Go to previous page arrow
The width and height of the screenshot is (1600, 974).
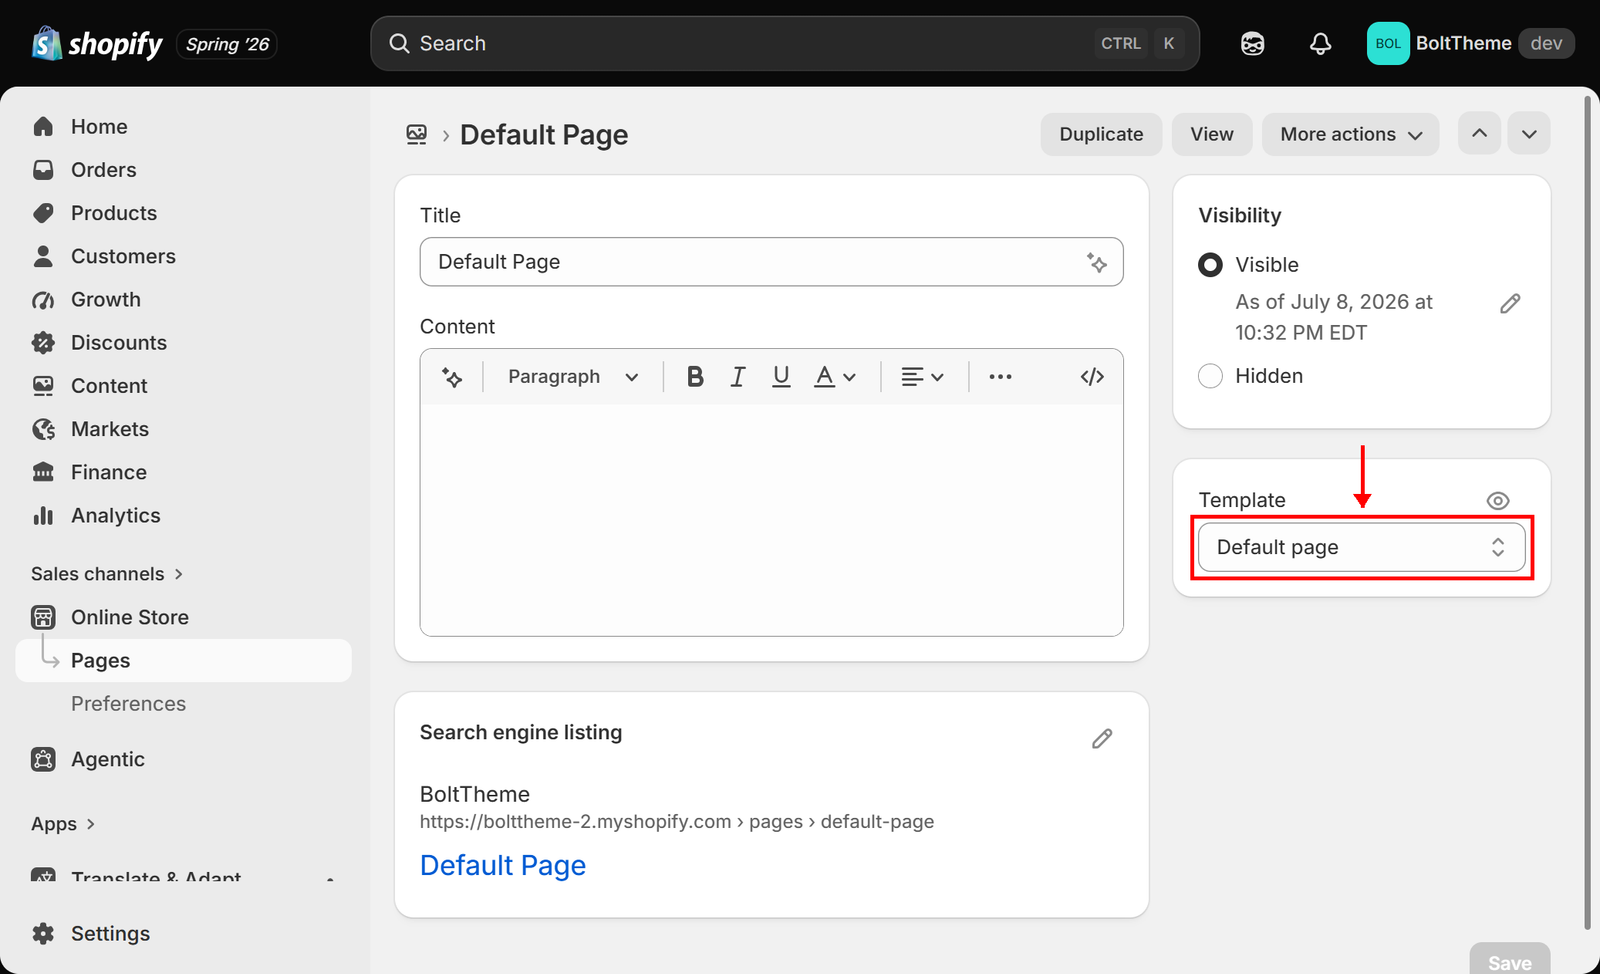[1479, 134]
